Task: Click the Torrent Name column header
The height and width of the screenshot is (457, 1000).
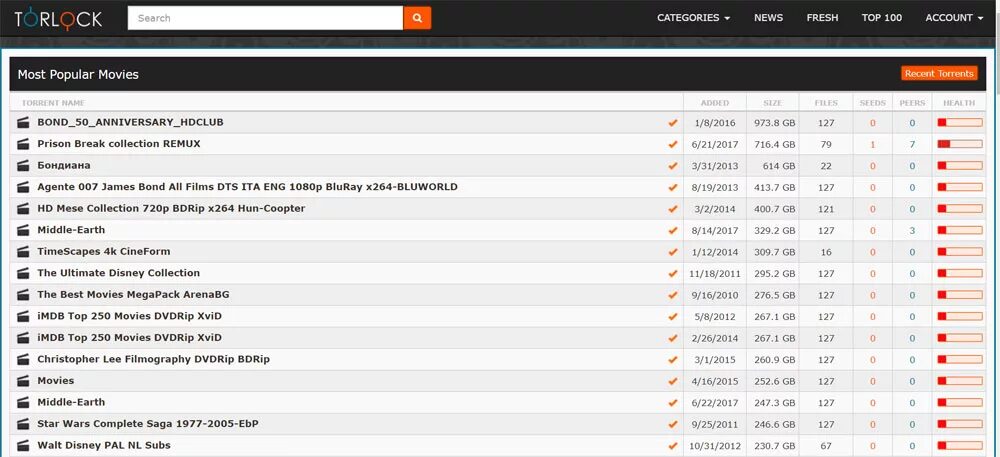Action: point(53,103)
